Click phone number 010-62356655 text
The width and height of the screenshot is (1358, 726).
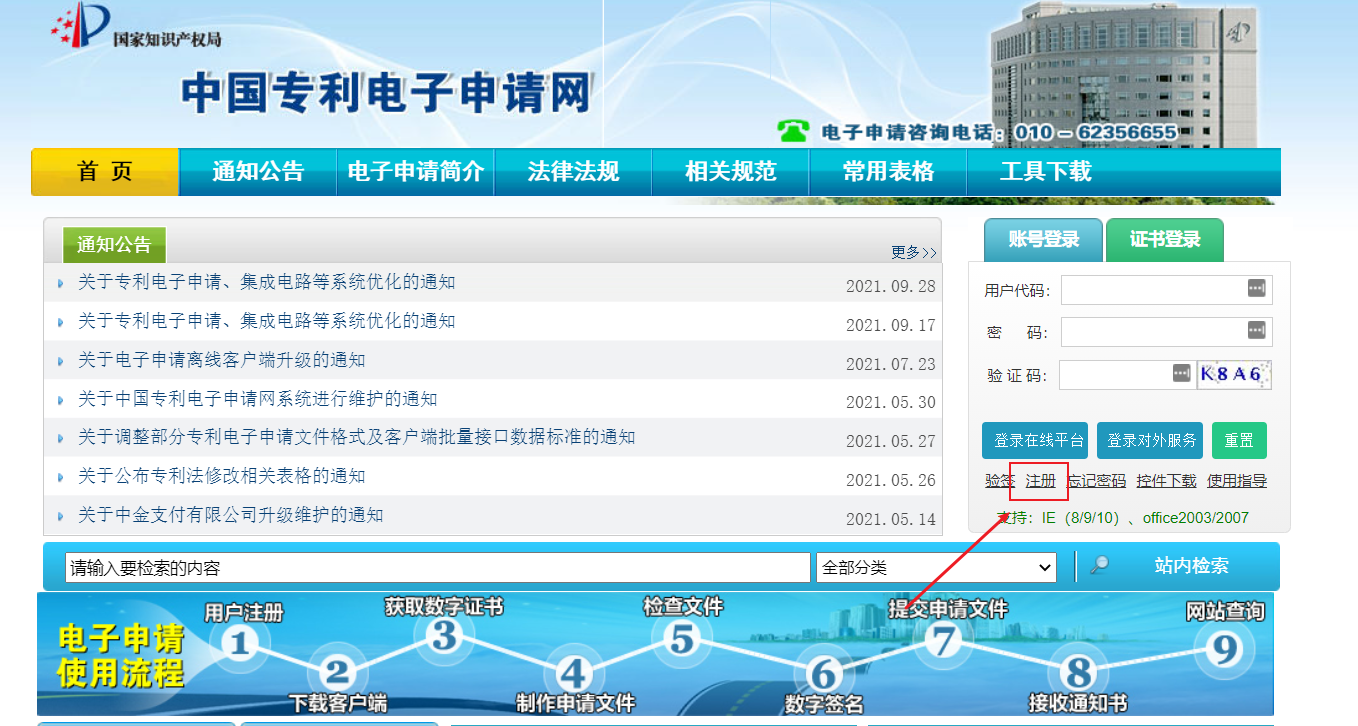(1097, 132)
